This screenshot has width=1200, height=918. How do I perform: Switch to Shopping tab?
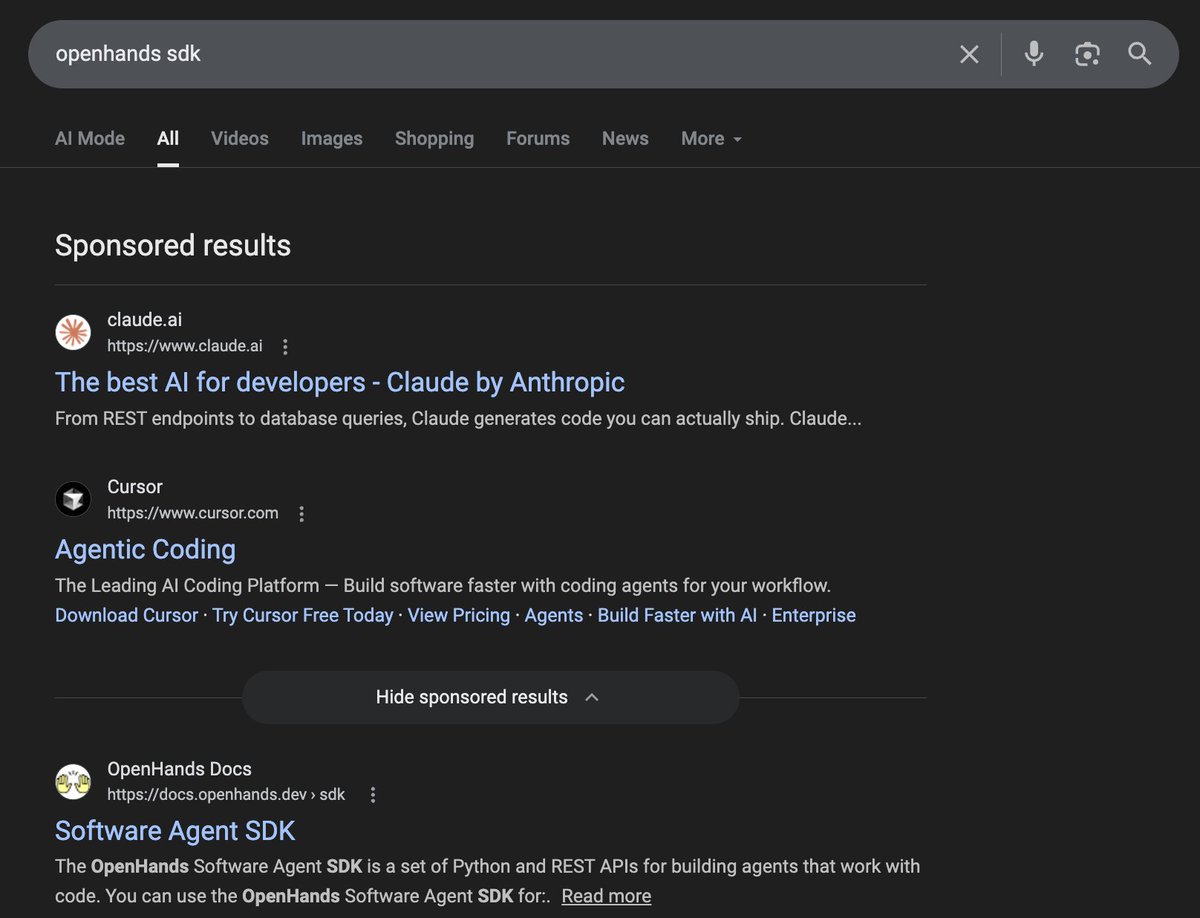tap(434, 139)
